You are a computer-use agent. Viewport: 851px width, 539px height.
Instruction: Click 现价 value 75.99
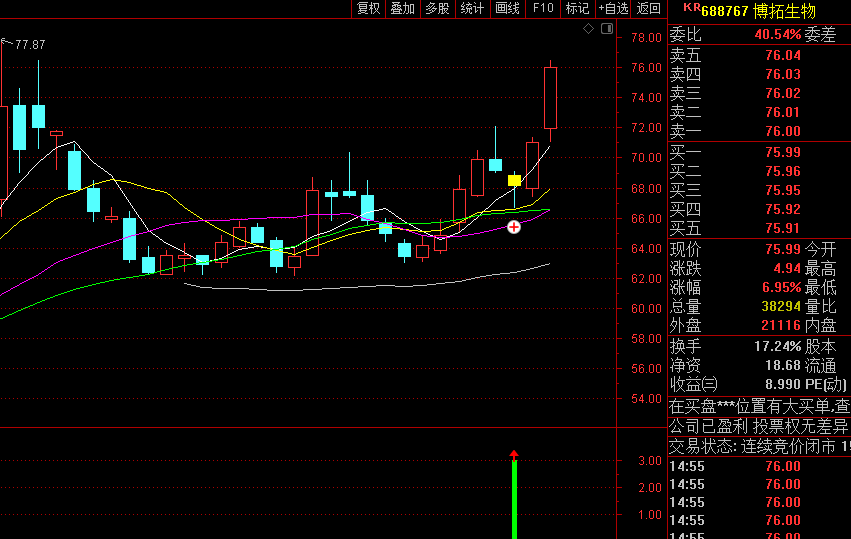pos(783,249)
